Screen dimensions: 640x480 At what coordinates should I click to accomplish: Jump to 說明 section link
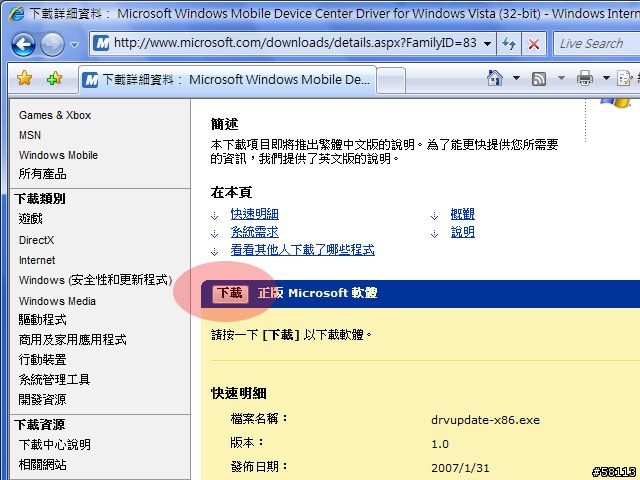(x=463, y=232)
